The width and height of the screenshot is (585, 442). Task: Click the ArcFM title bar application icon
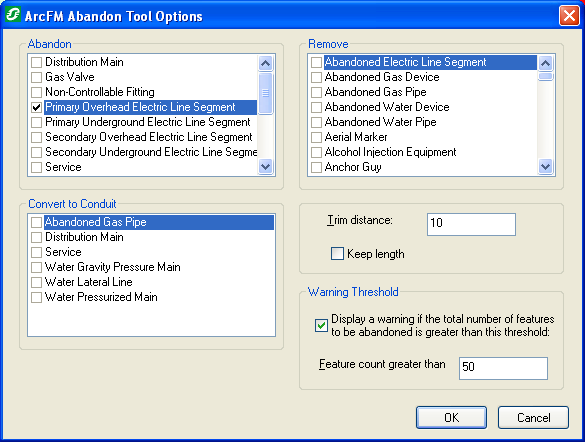[x=13, y=15]
